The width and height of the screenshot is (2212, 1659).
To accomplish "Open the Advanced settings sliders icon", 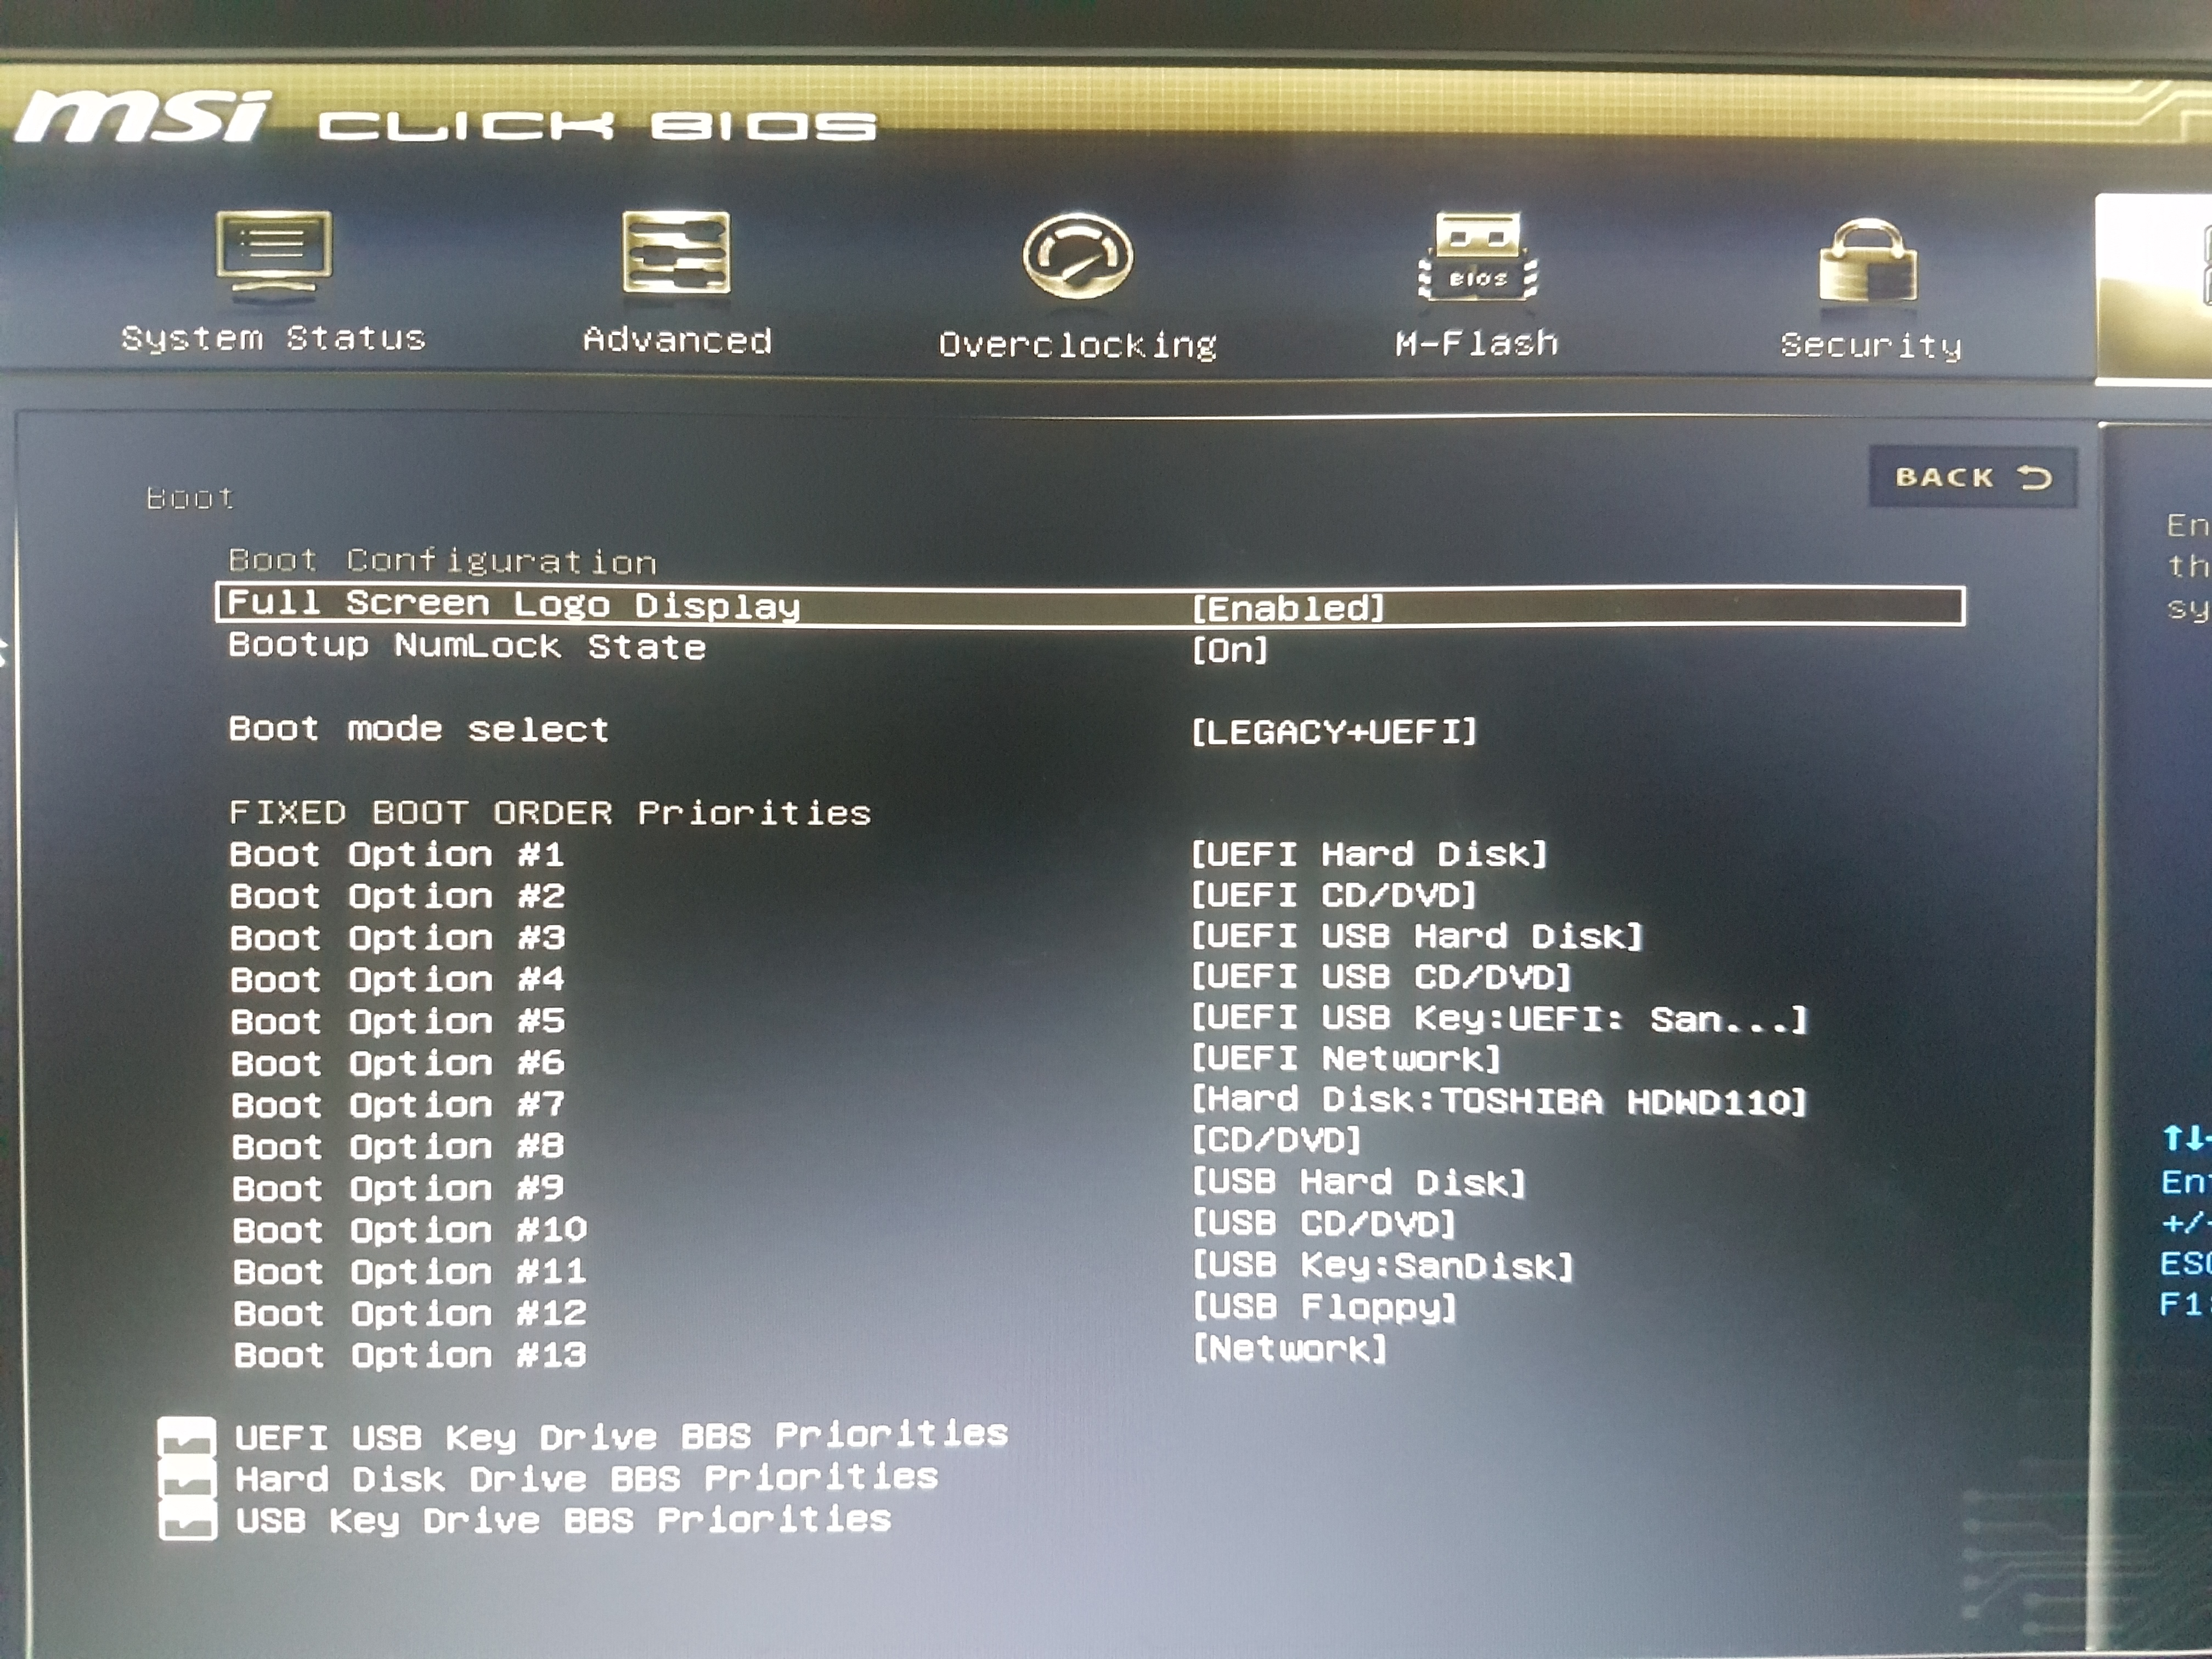I will point(676,252).
